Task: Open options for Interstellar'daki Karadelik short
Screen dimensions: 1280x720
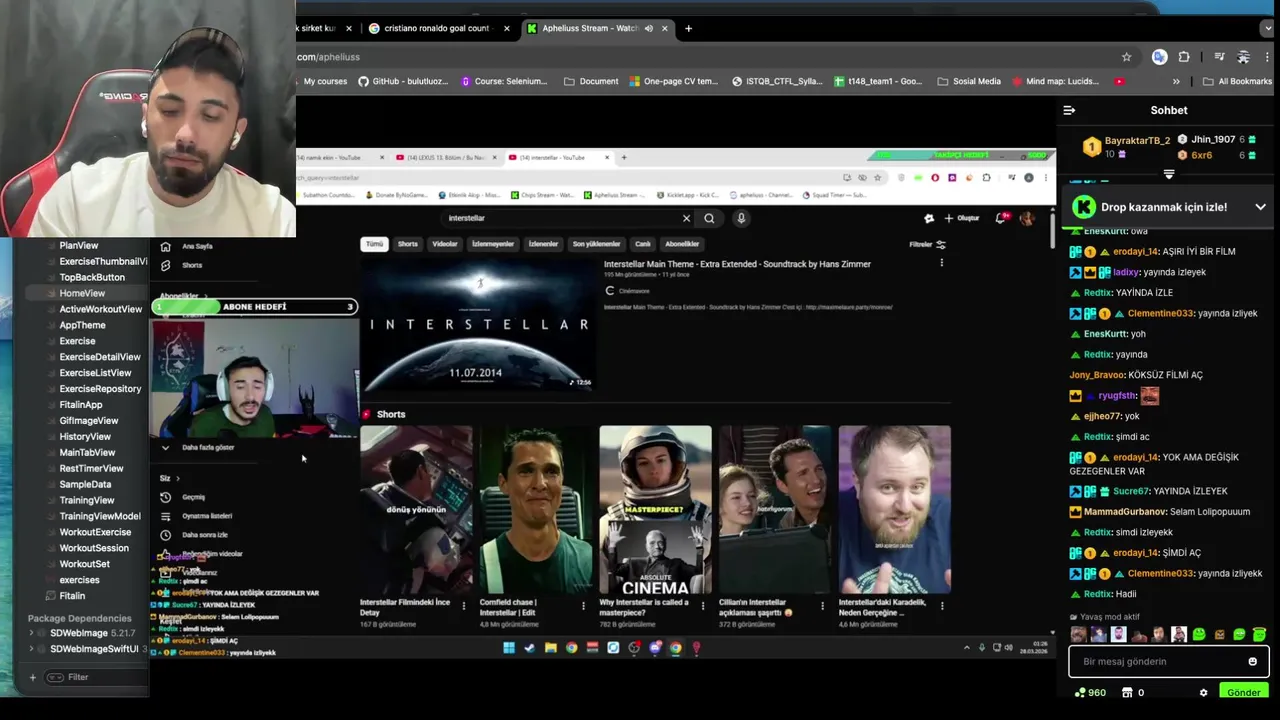Action: pyautogui.click(x=942, y=605)
